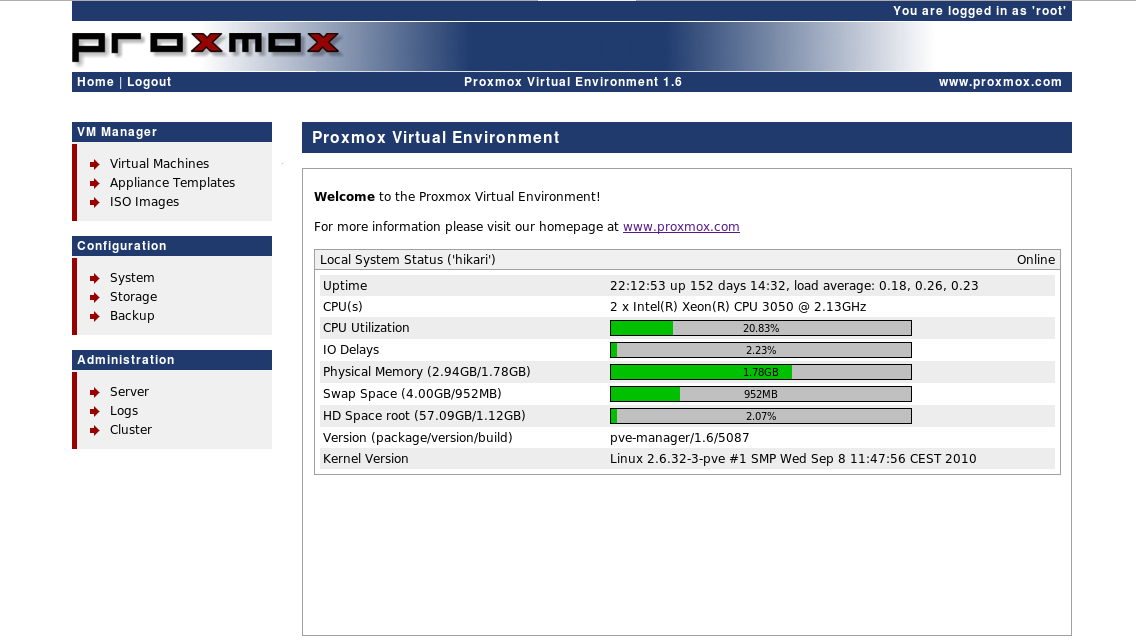The height and width of the screenshot is (642, 1136).
Task: Click the red arrow beside Appliance Templates
Action: [x=94, y=183]
